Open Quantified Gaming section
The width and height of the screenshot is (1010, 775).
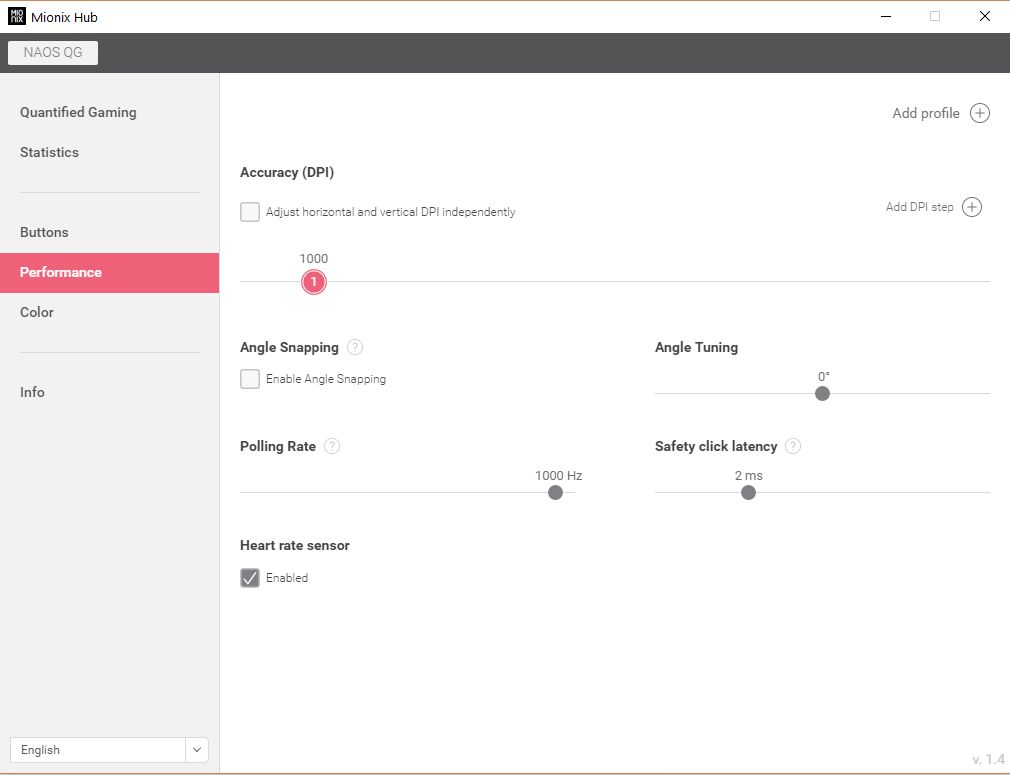pos(78,112)
